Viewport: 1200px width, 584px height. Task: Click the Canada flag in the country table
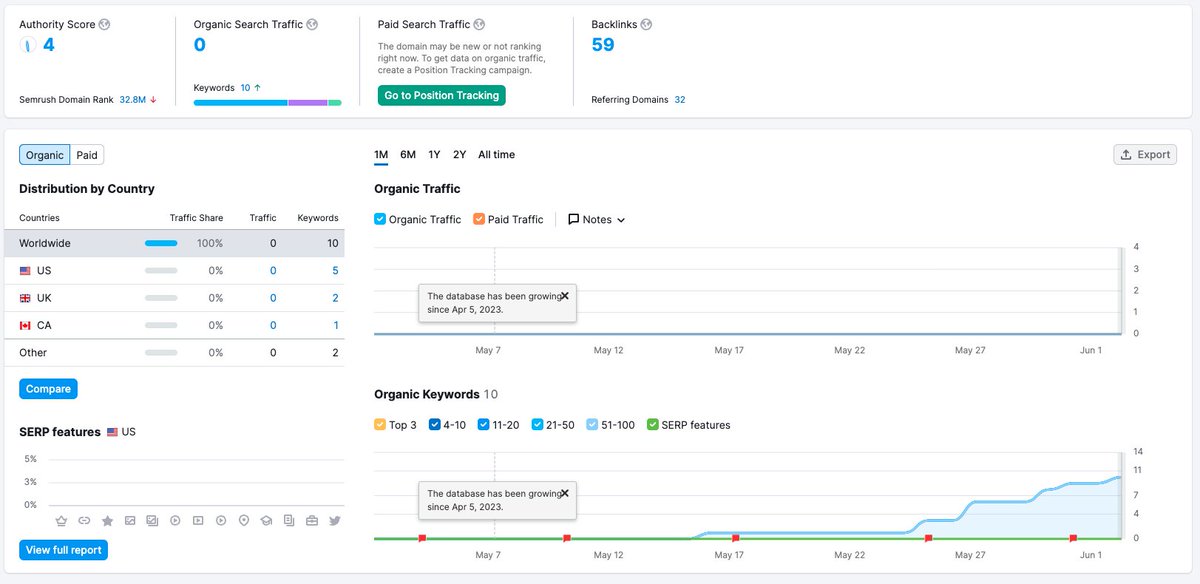click(25, 325)
